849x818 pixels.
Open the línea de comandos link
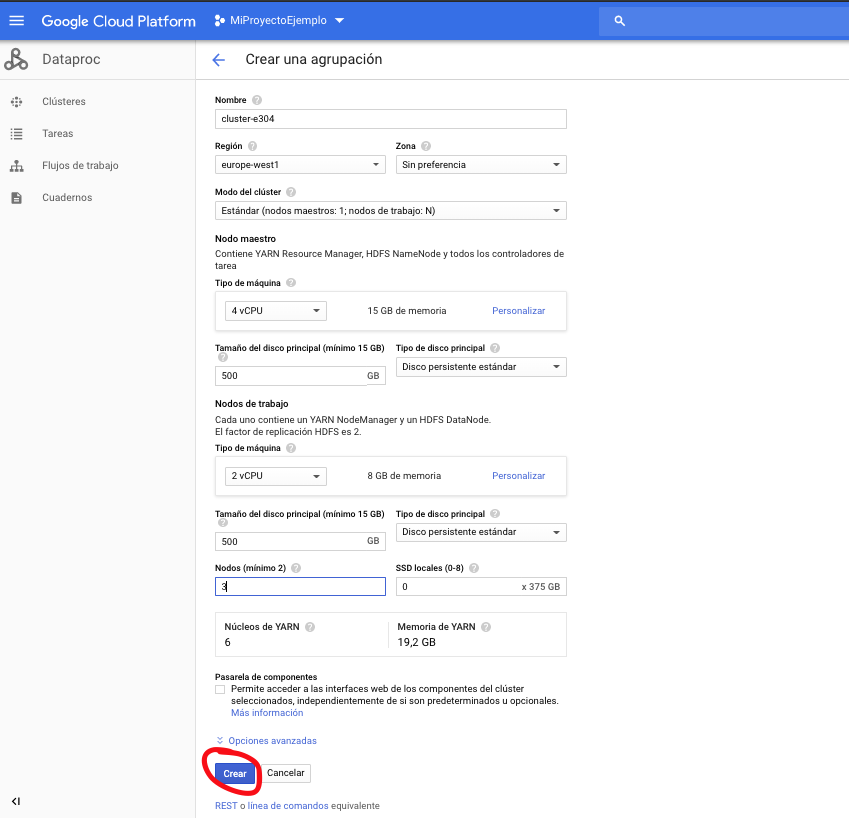point(288,806)
